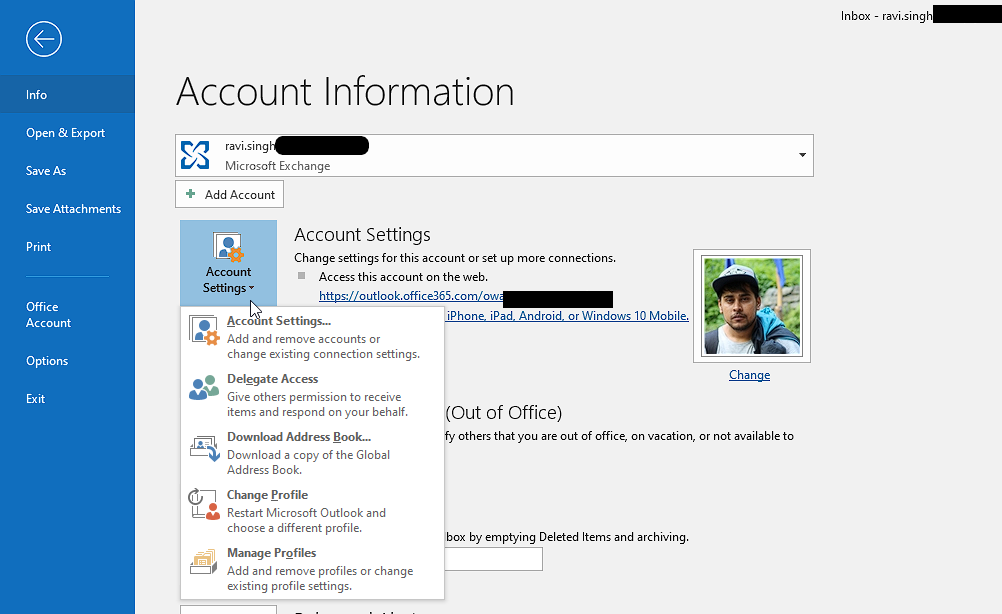Image resolution: width=1002 pixels, height=614 pixels.
Task: Choose Download Address Book... menu entry
Action: coord(312,453)
